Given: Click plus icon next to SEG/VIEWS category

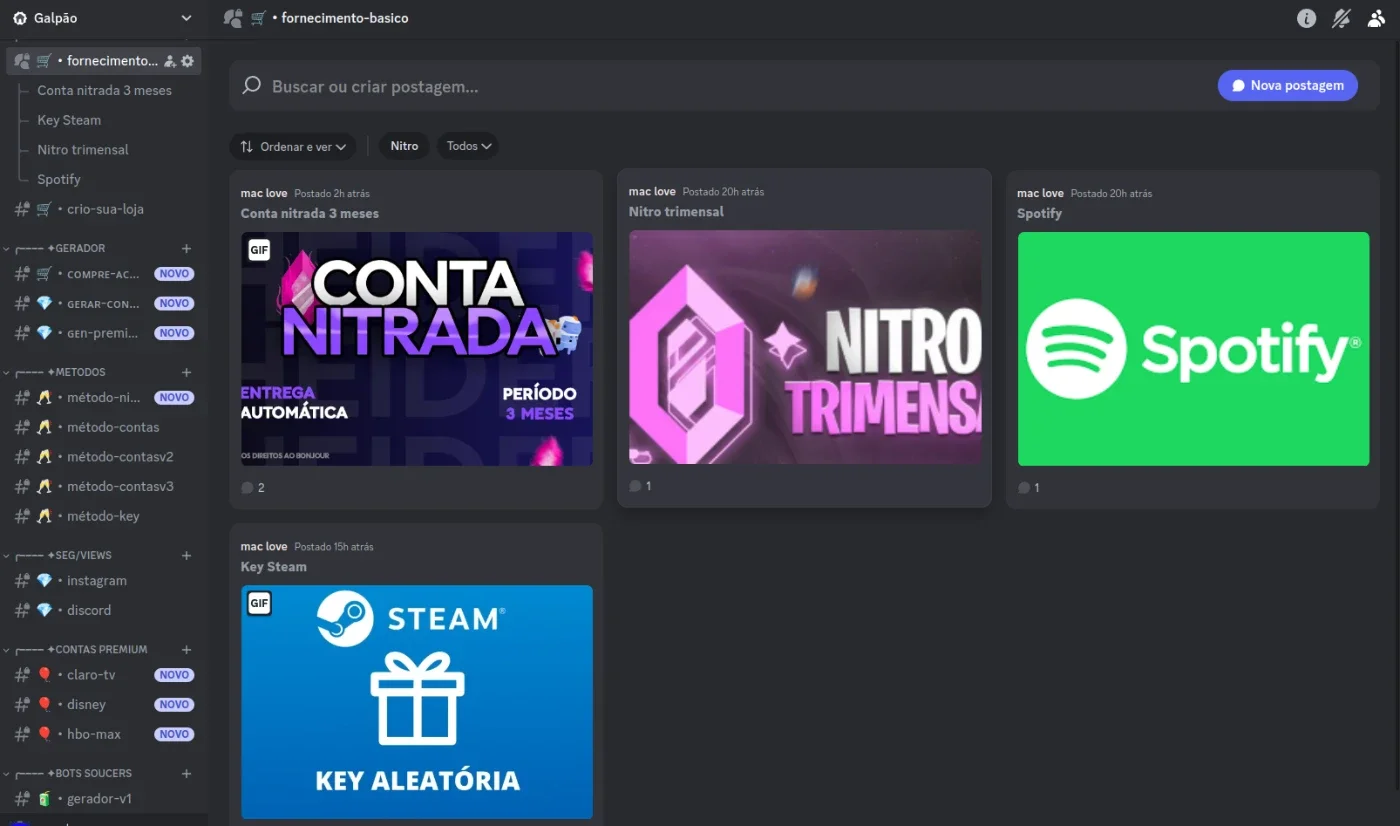Looking at the screenshot, I should [x=186, y=555].
